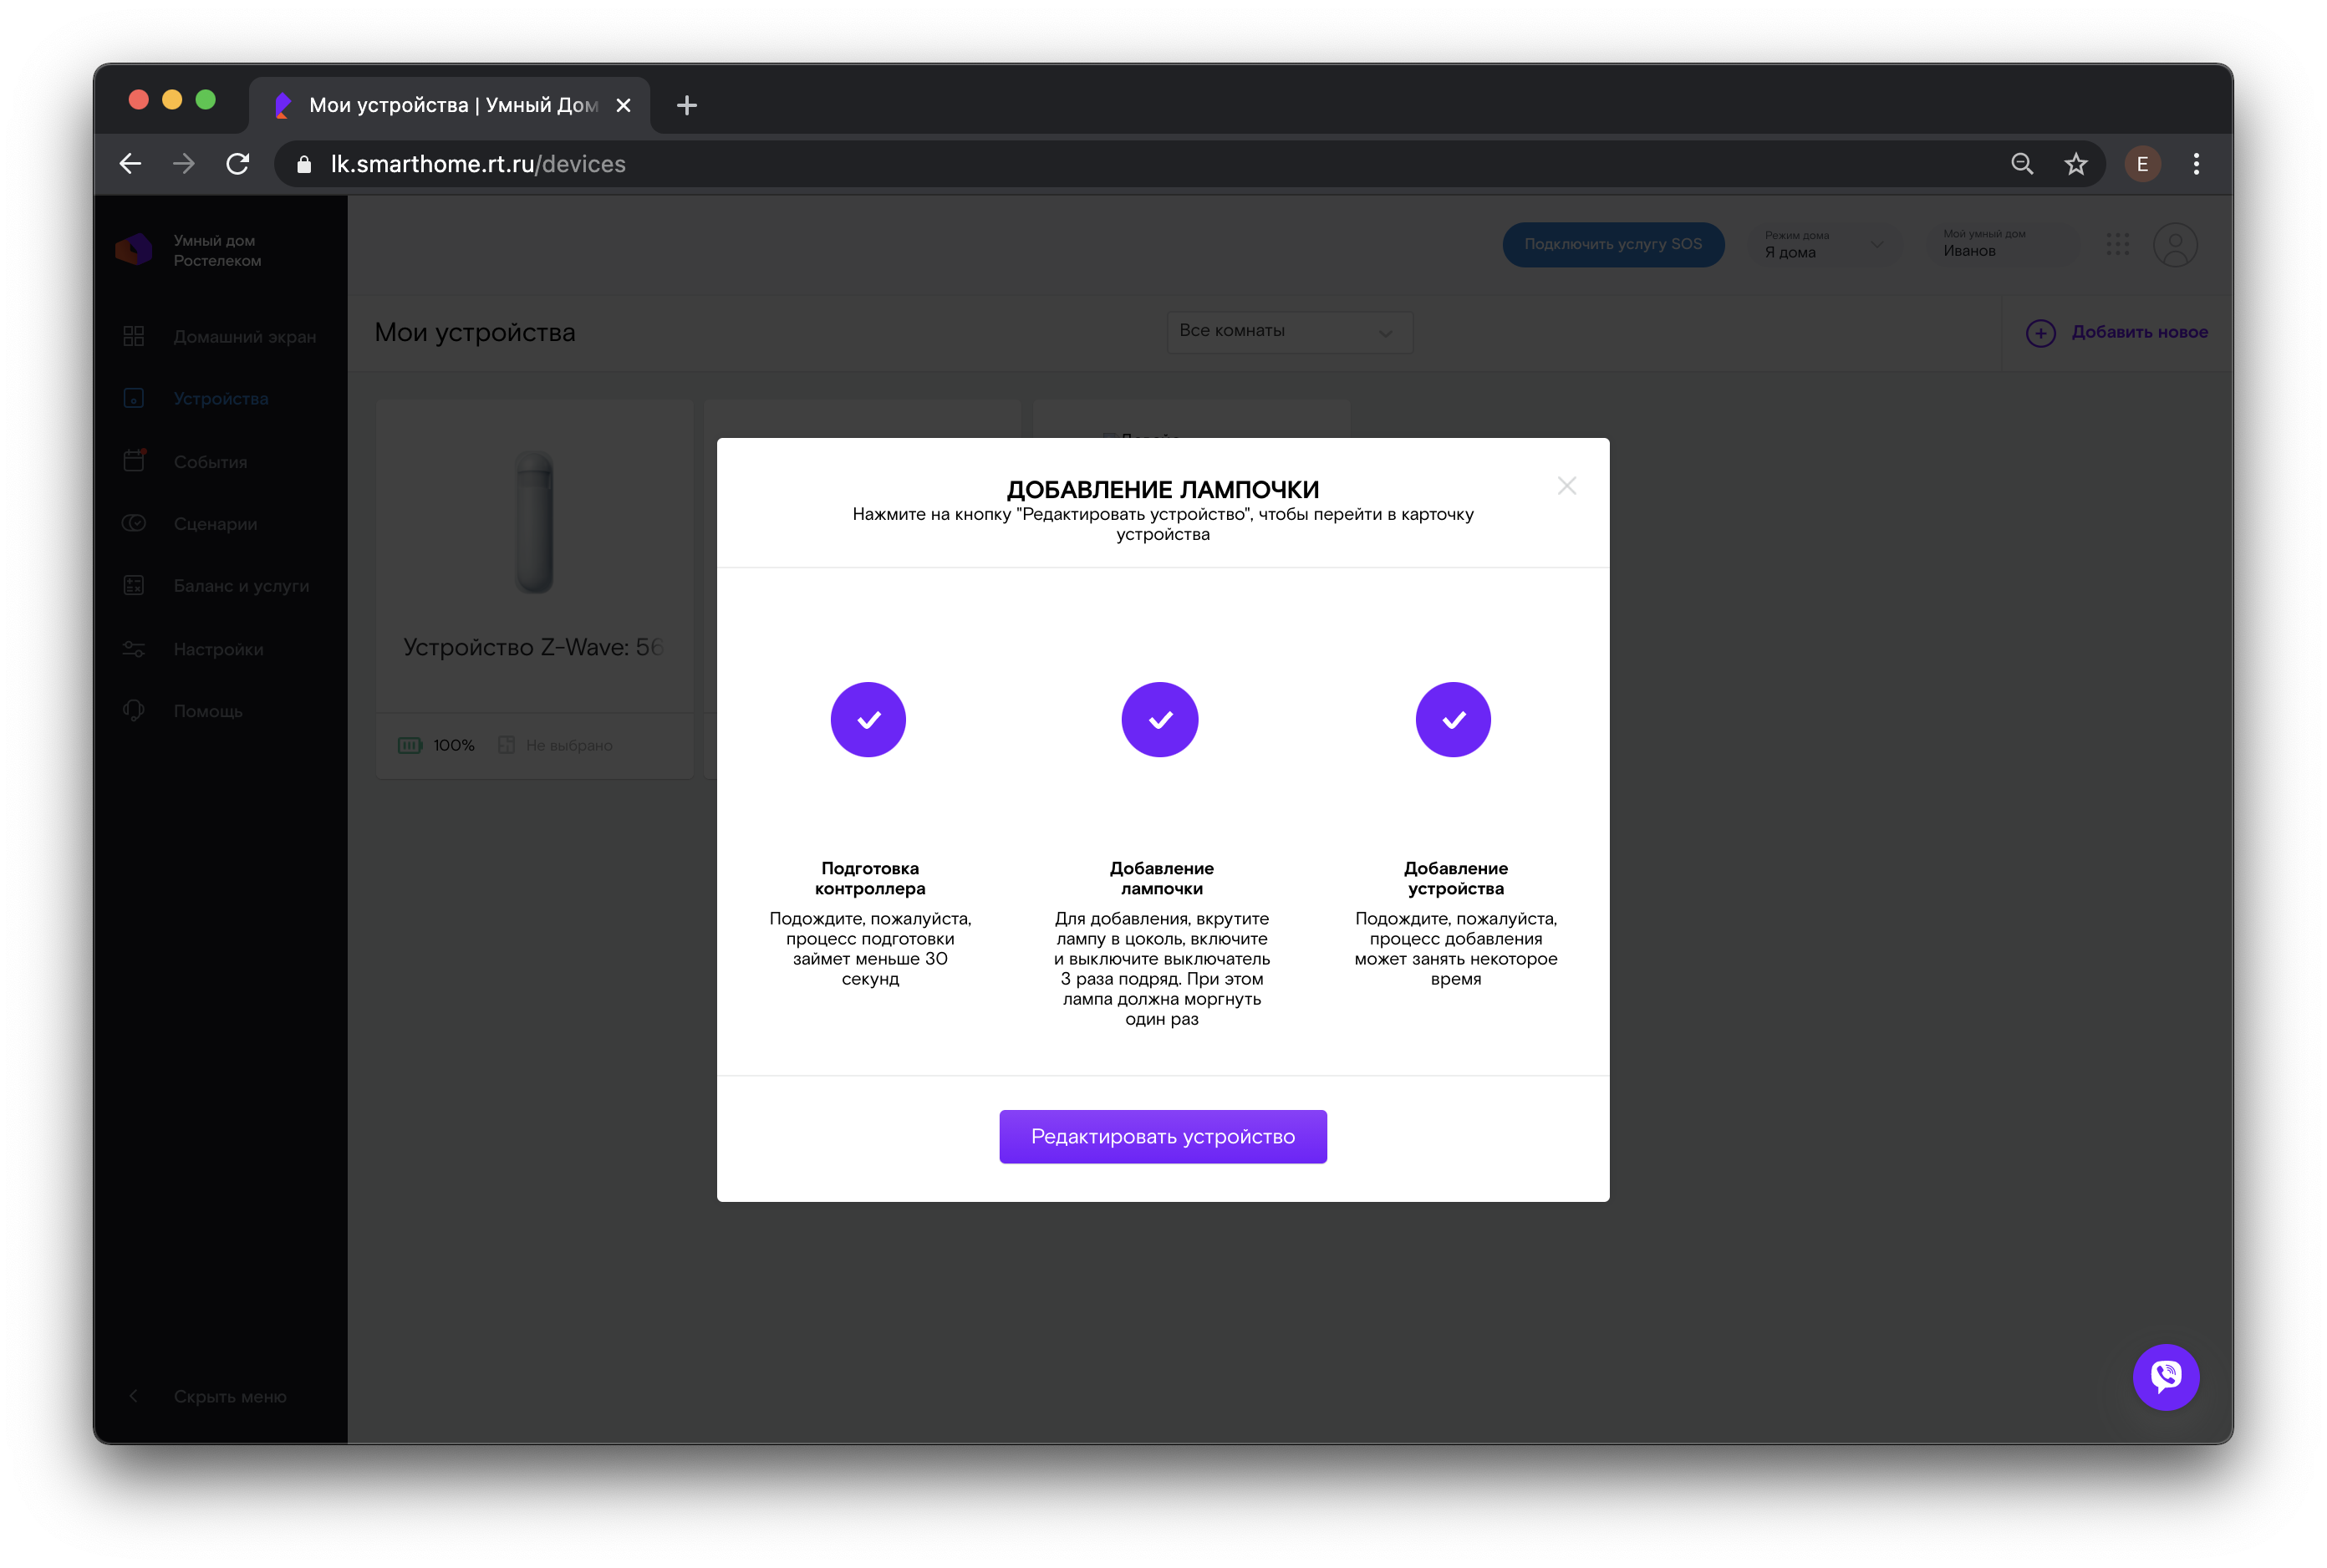This screenshot has height=1568, width=2327.
Task: Open 'Баланс и услуги' section
Action: coord(241,586)
